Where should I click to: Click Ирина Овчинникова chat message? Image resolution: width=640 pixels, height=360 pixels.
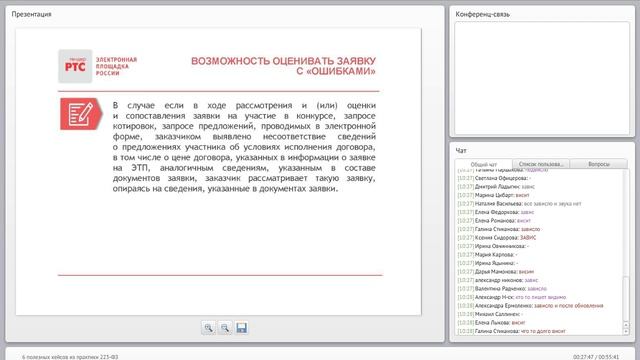tap(493, 246)
